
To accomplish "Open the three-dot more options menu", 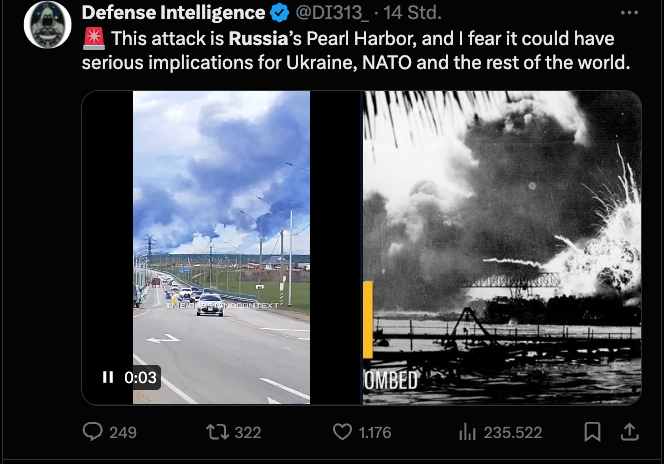I will [629, 14].
